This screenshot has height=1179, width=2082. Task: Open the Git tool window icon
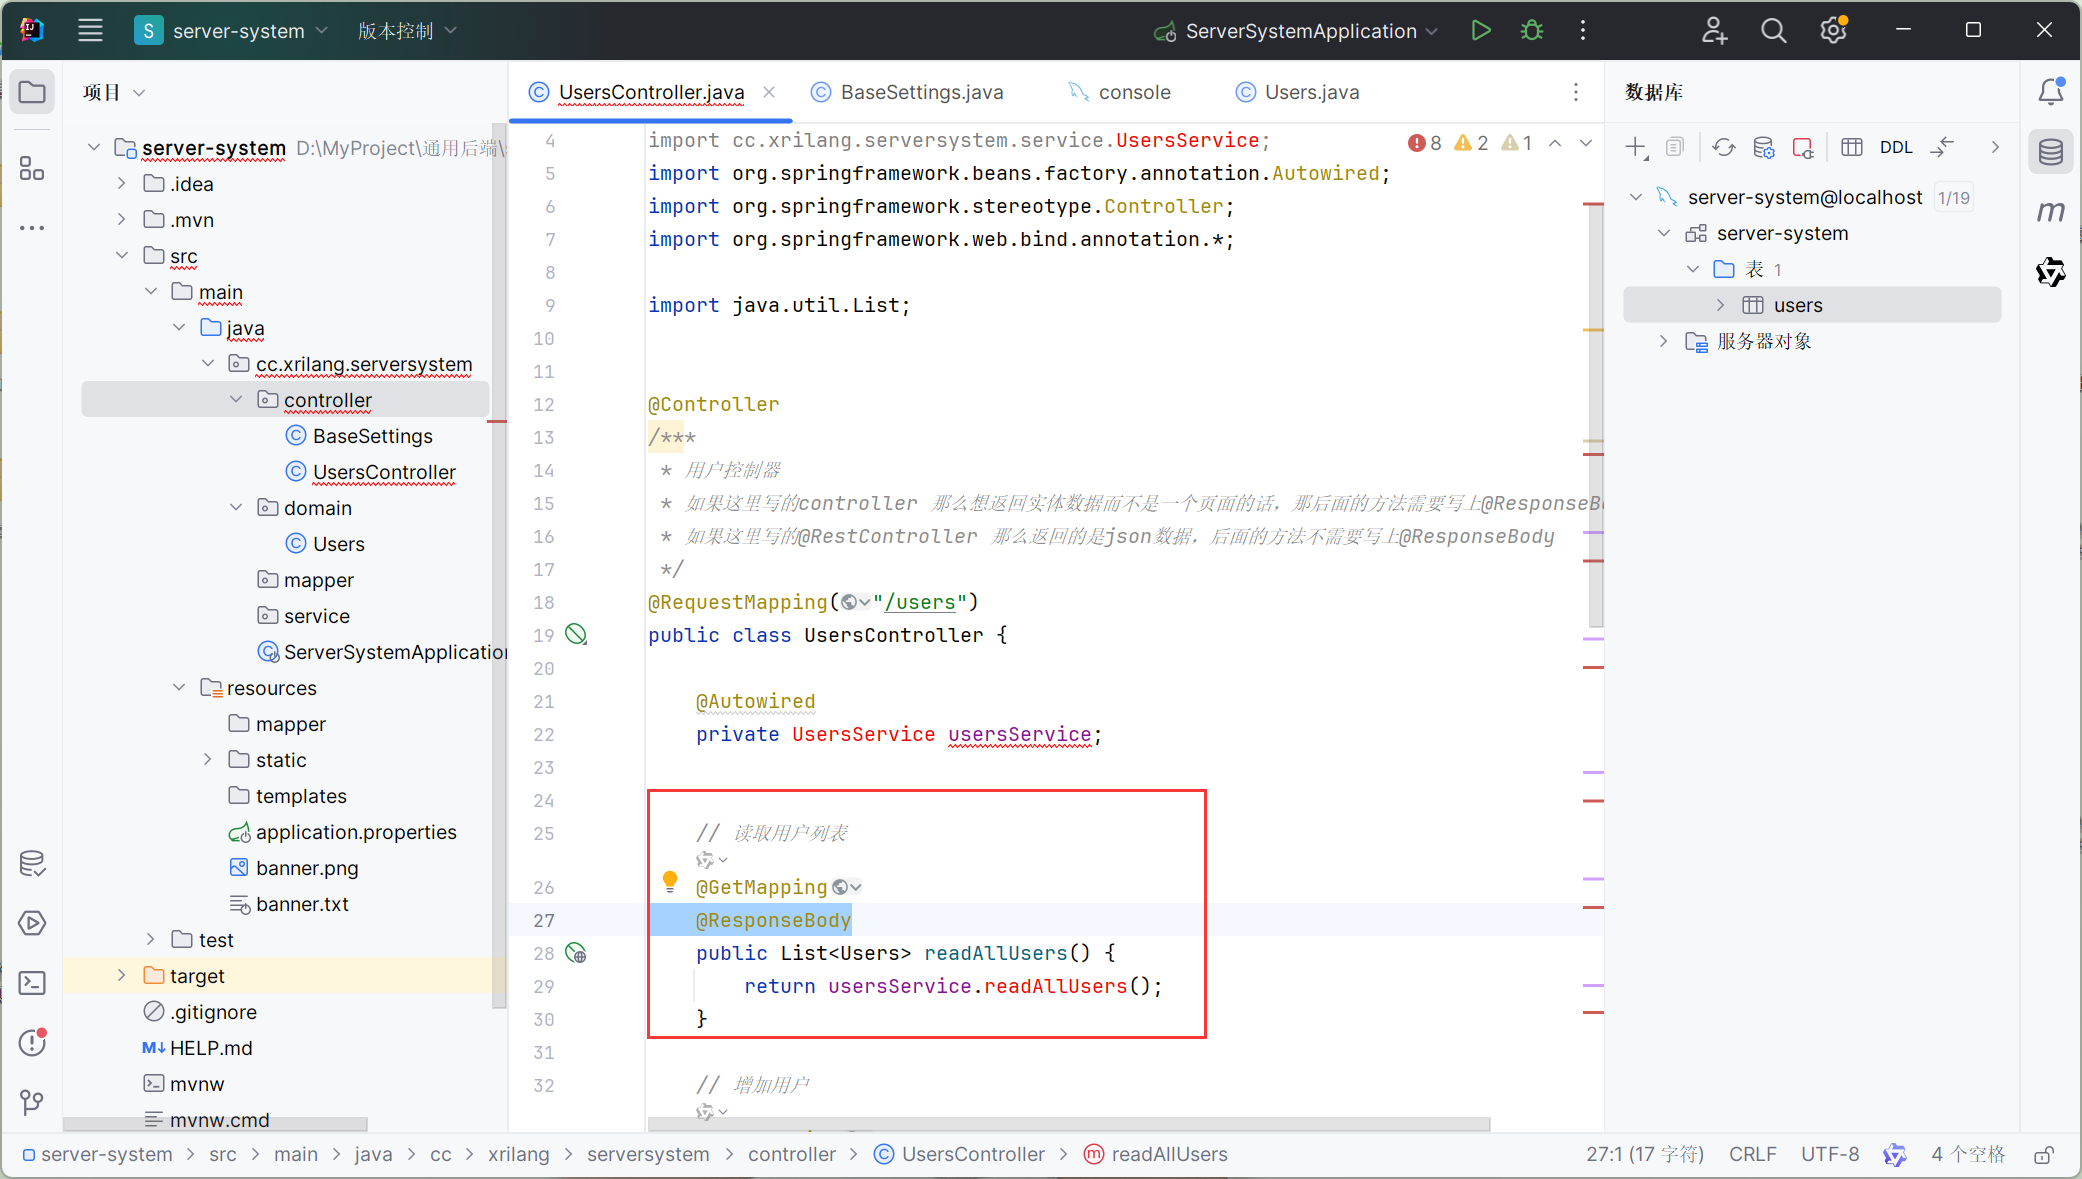point(32,1102)
